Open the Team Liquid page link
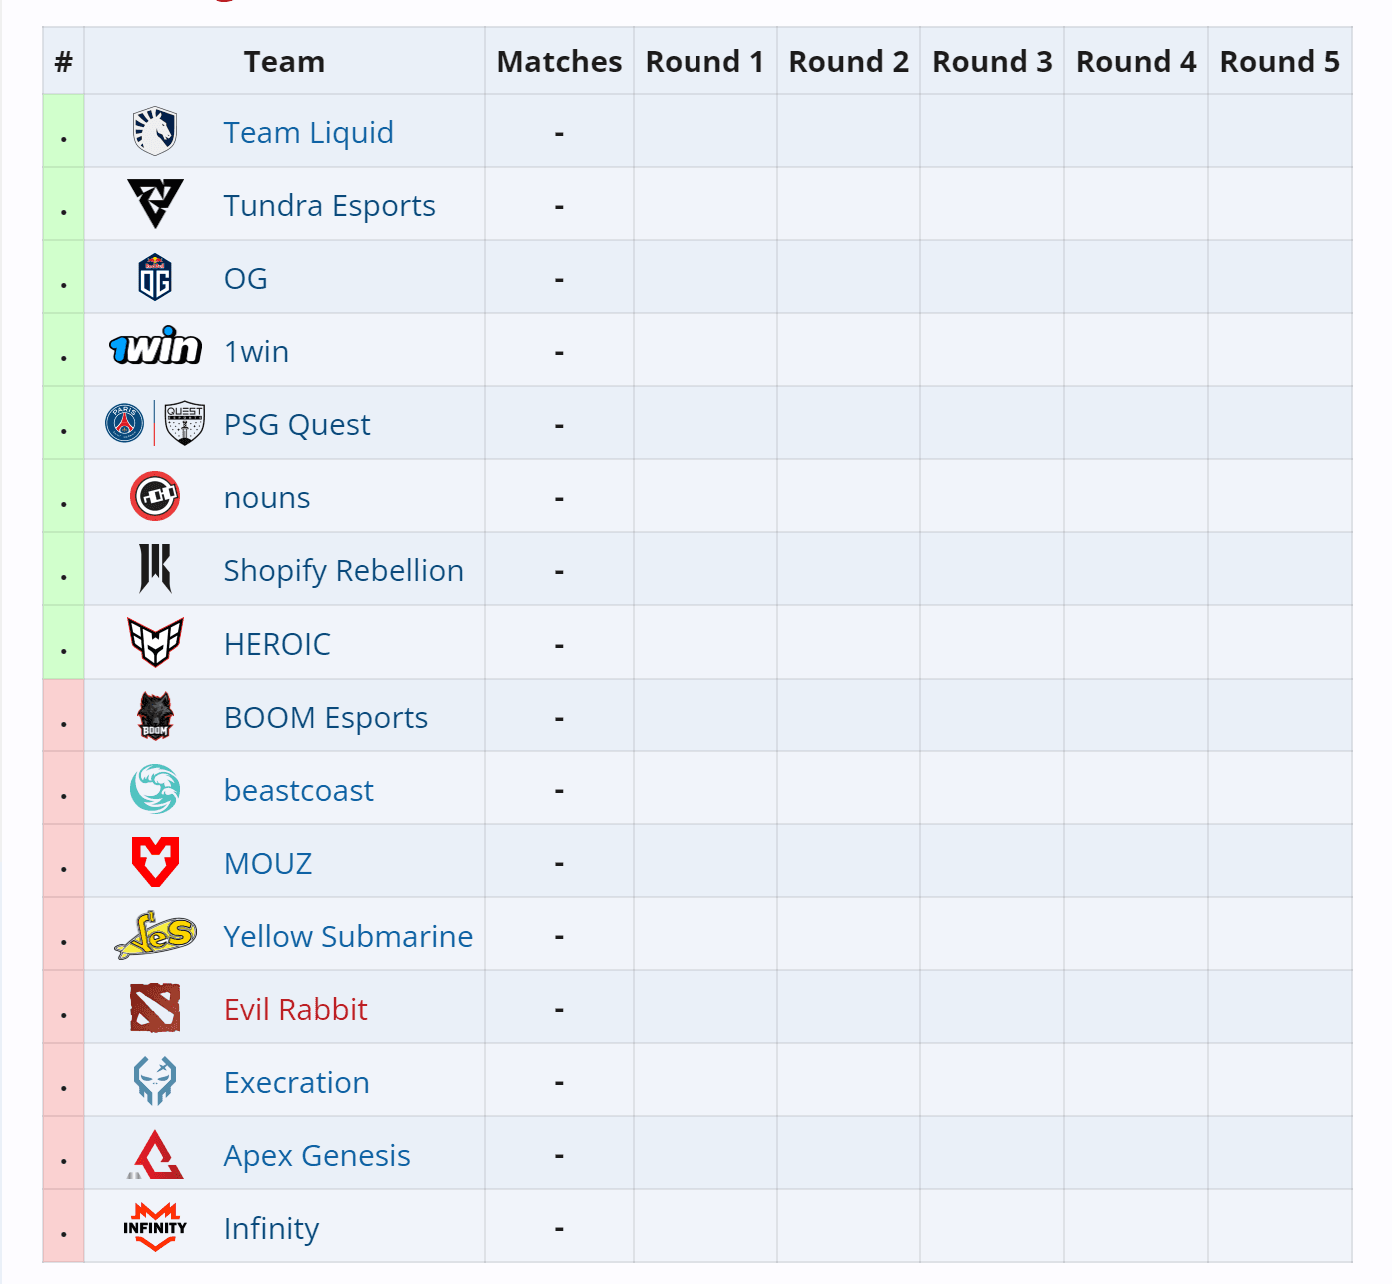This screenshot has width=1392, height=1284. pyautogui.click(x=308, y=132)
